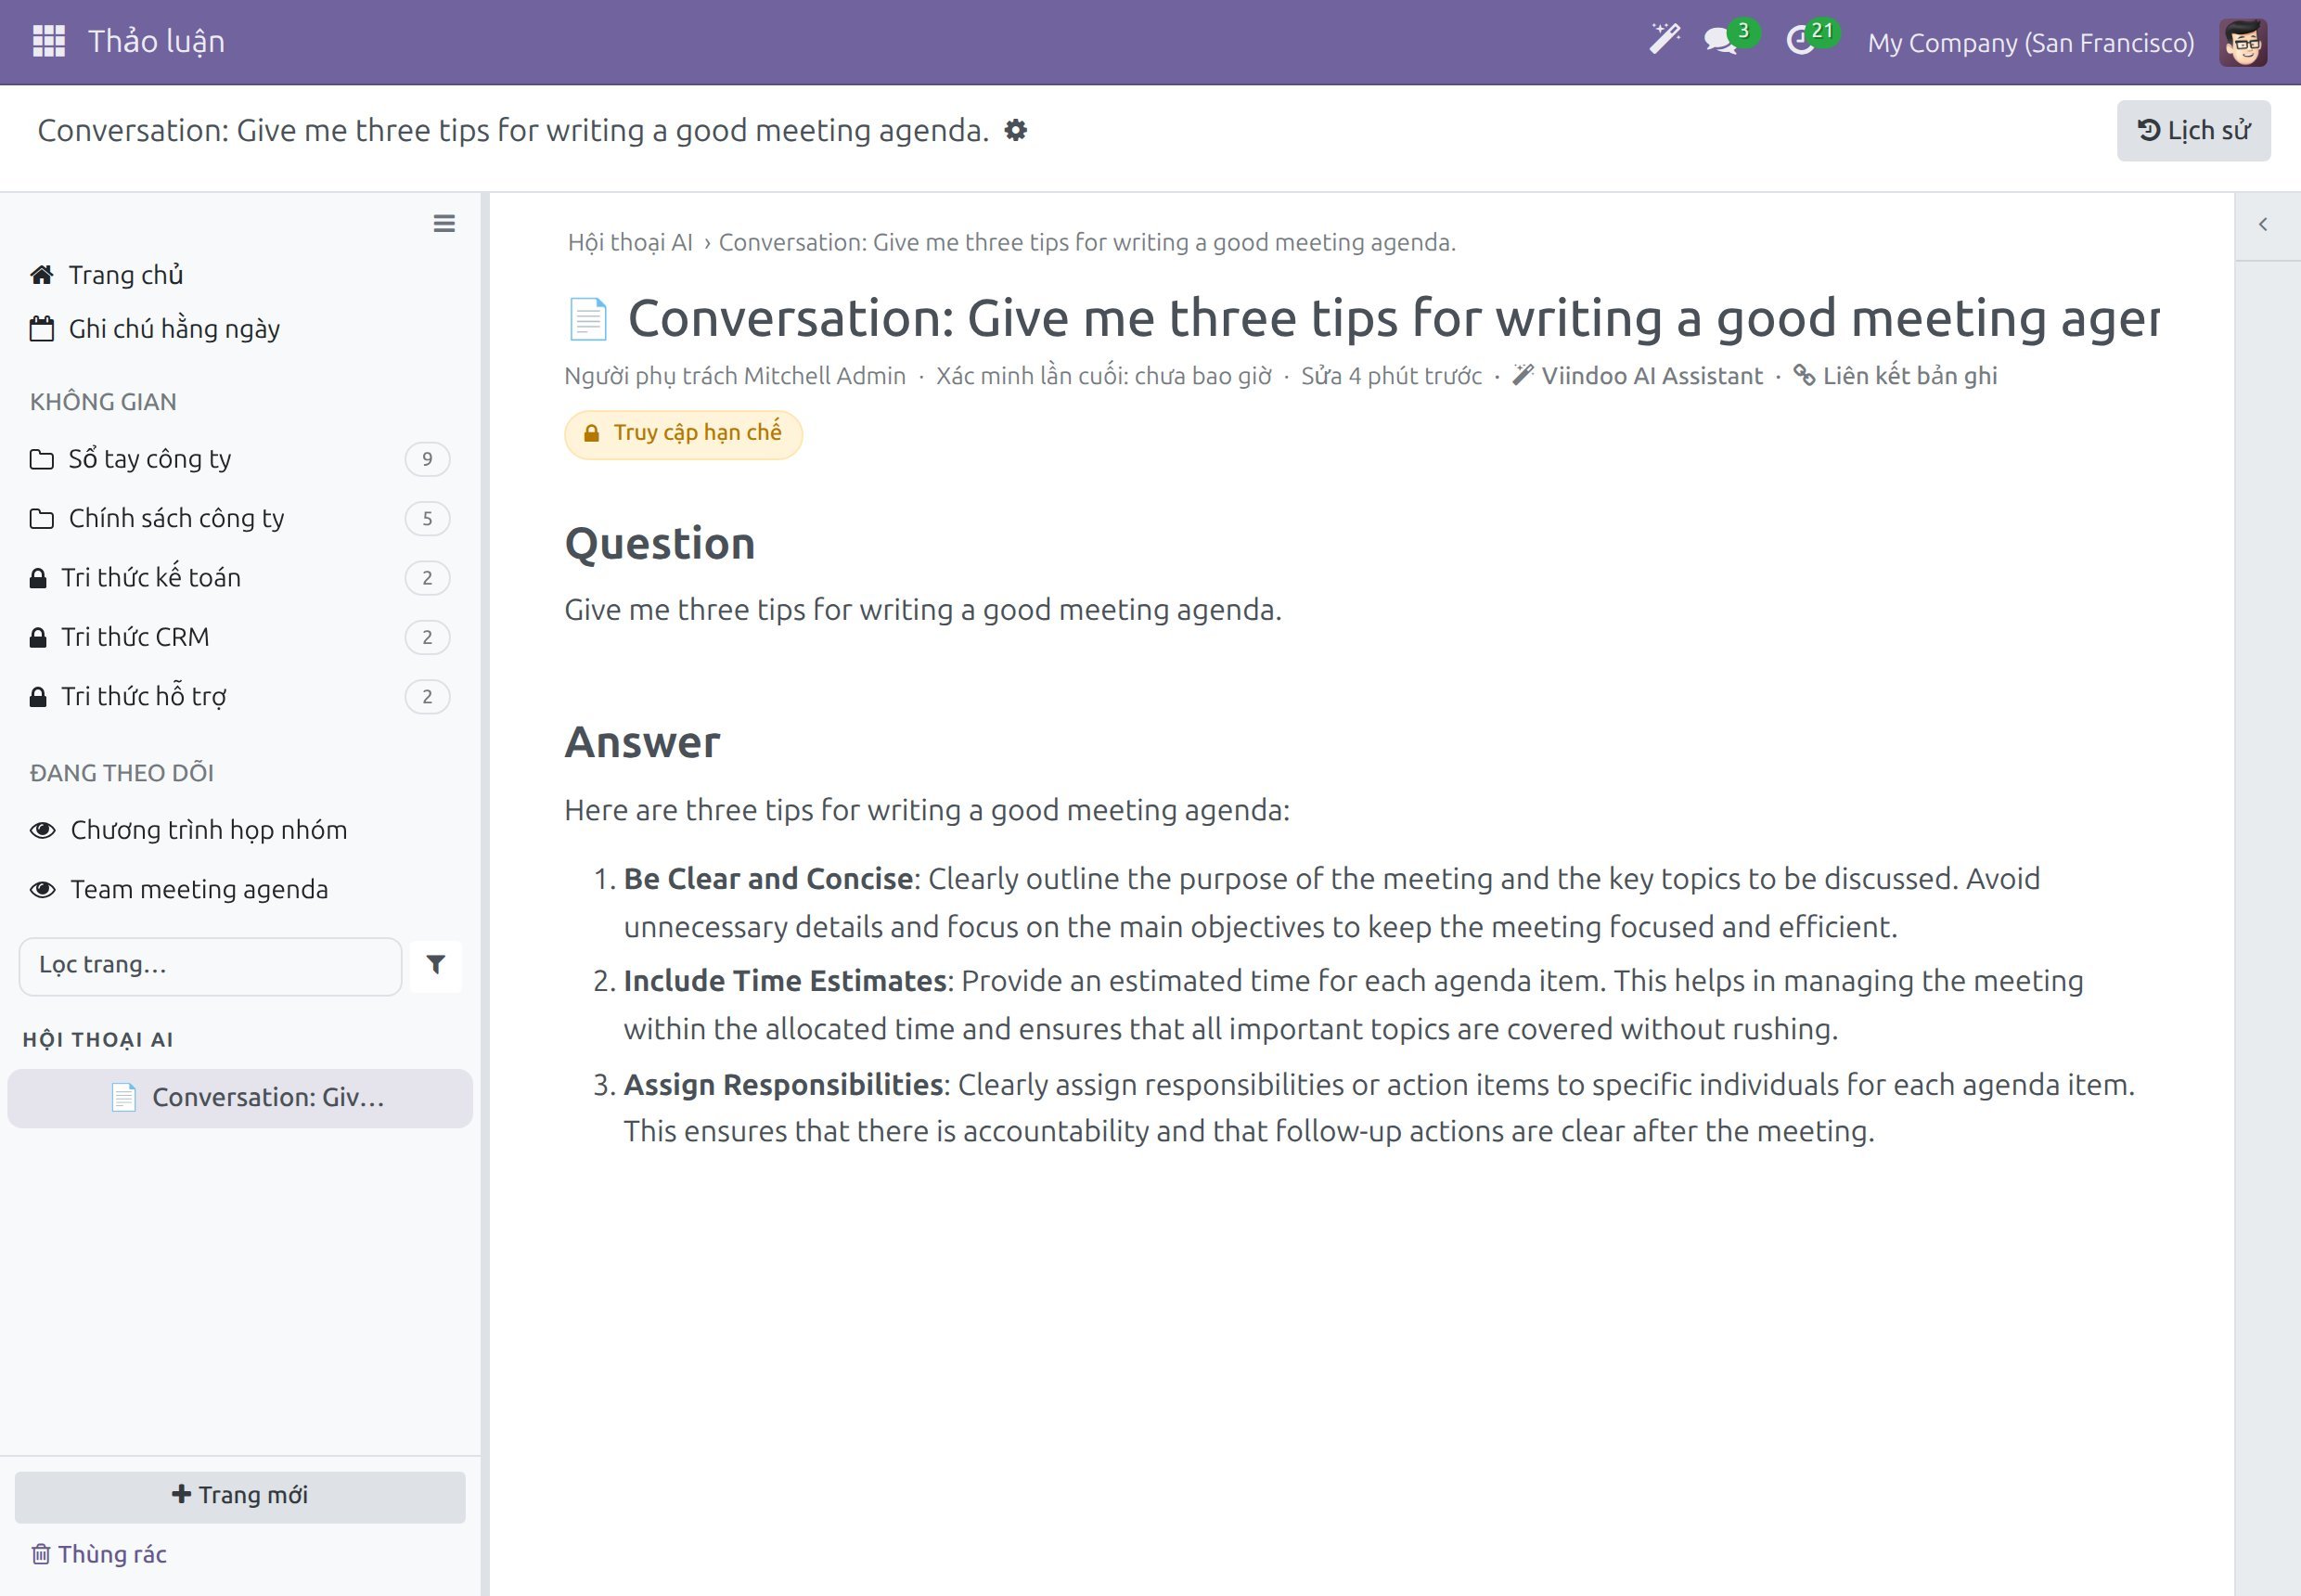Click the AI magic wand icon in top bar

(x=1665, y=40)
